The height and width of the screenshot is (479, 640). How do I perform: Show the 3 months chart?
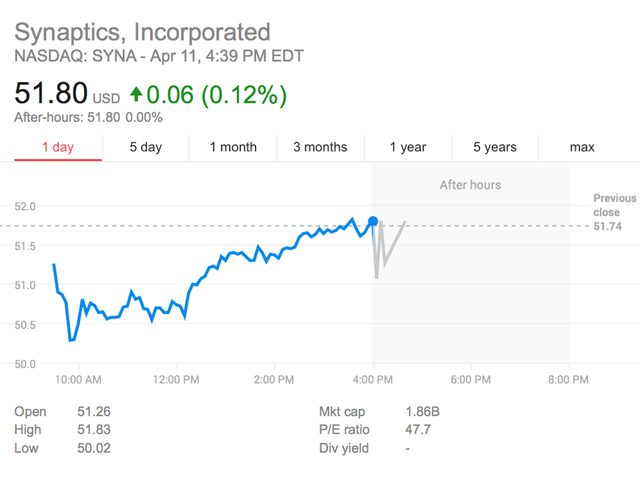(320, 147)
